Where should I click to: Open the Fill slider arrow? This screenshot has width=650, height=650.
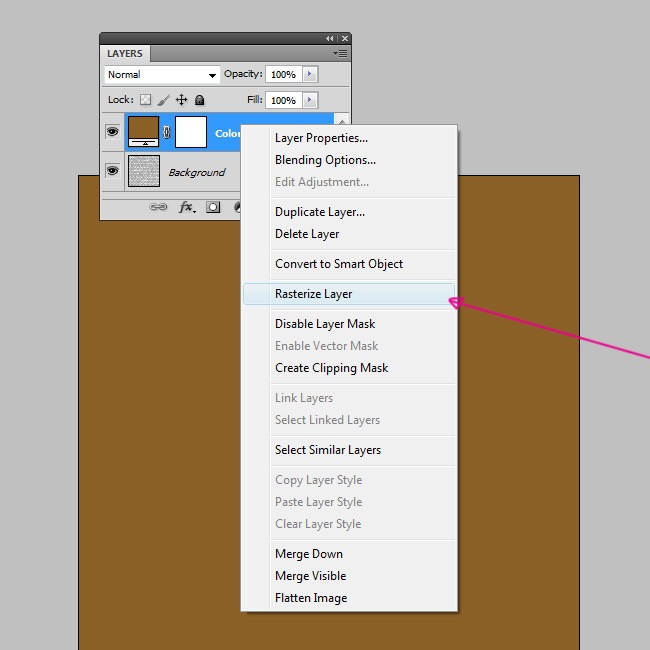click(x=310, y=100)
